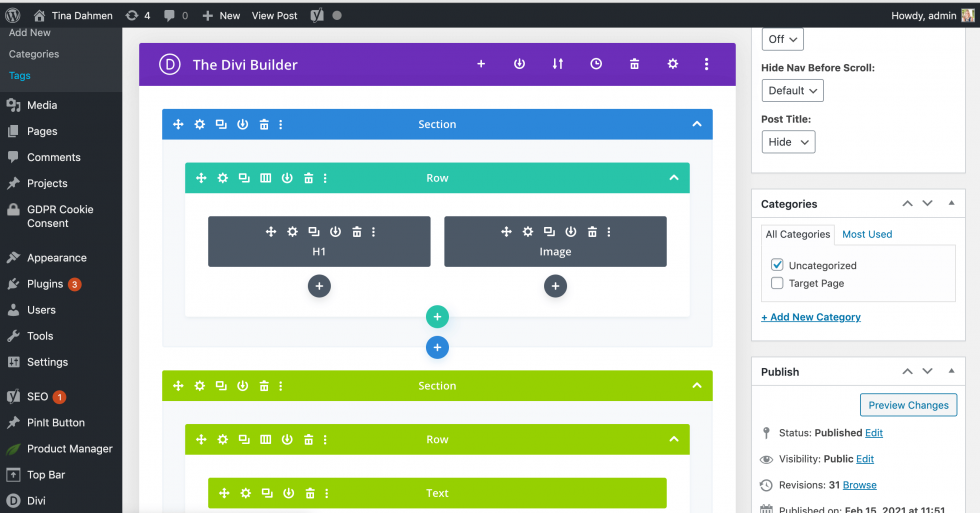The width and height of the screenshot is (980, 513).
Task: Disable green Section with power icon
Action: [242, 386]
